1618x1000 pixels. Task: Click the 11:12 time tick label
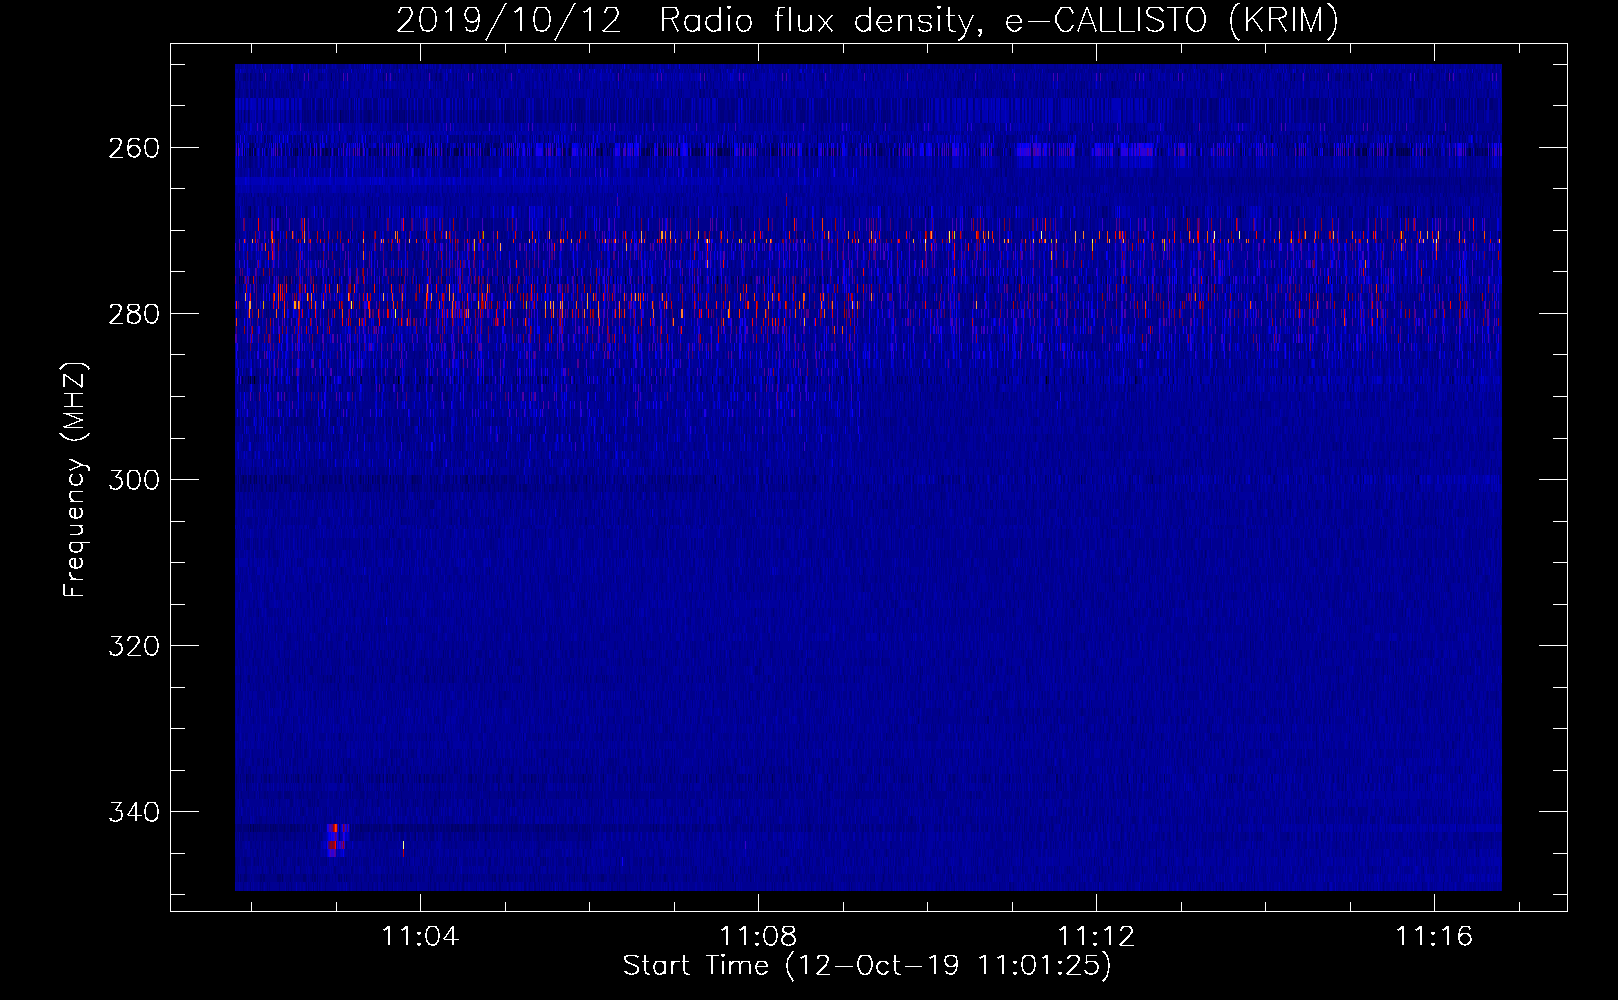tap(1096, 936)
